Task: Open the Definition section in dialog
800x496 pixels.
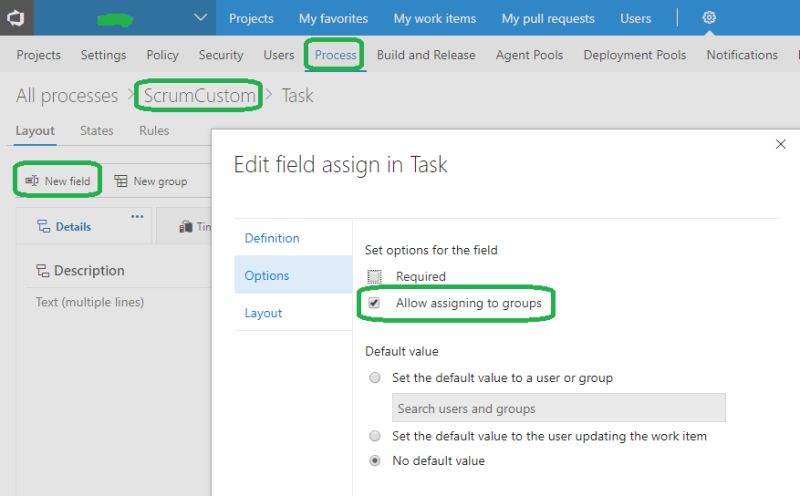Action: (293, 238)
